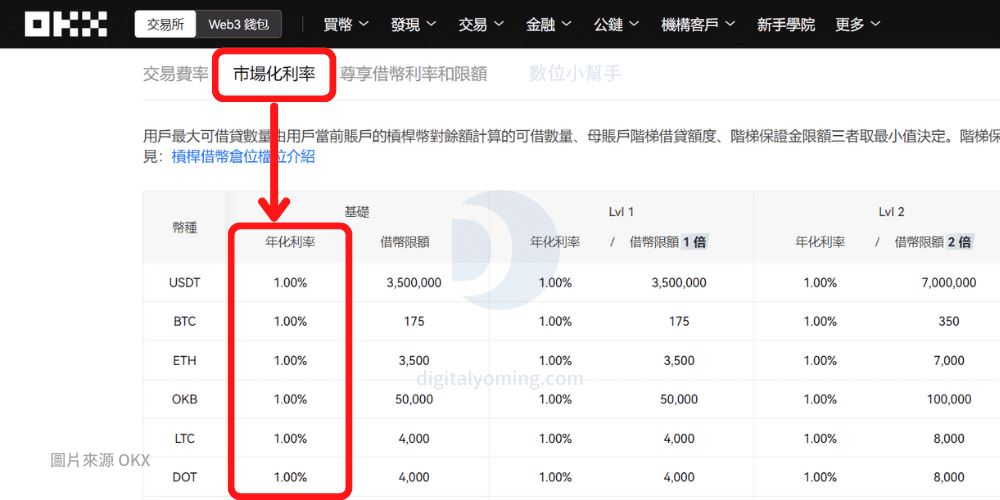Expand the 更多 menu

pyautogui.click(x=858, y=24)
